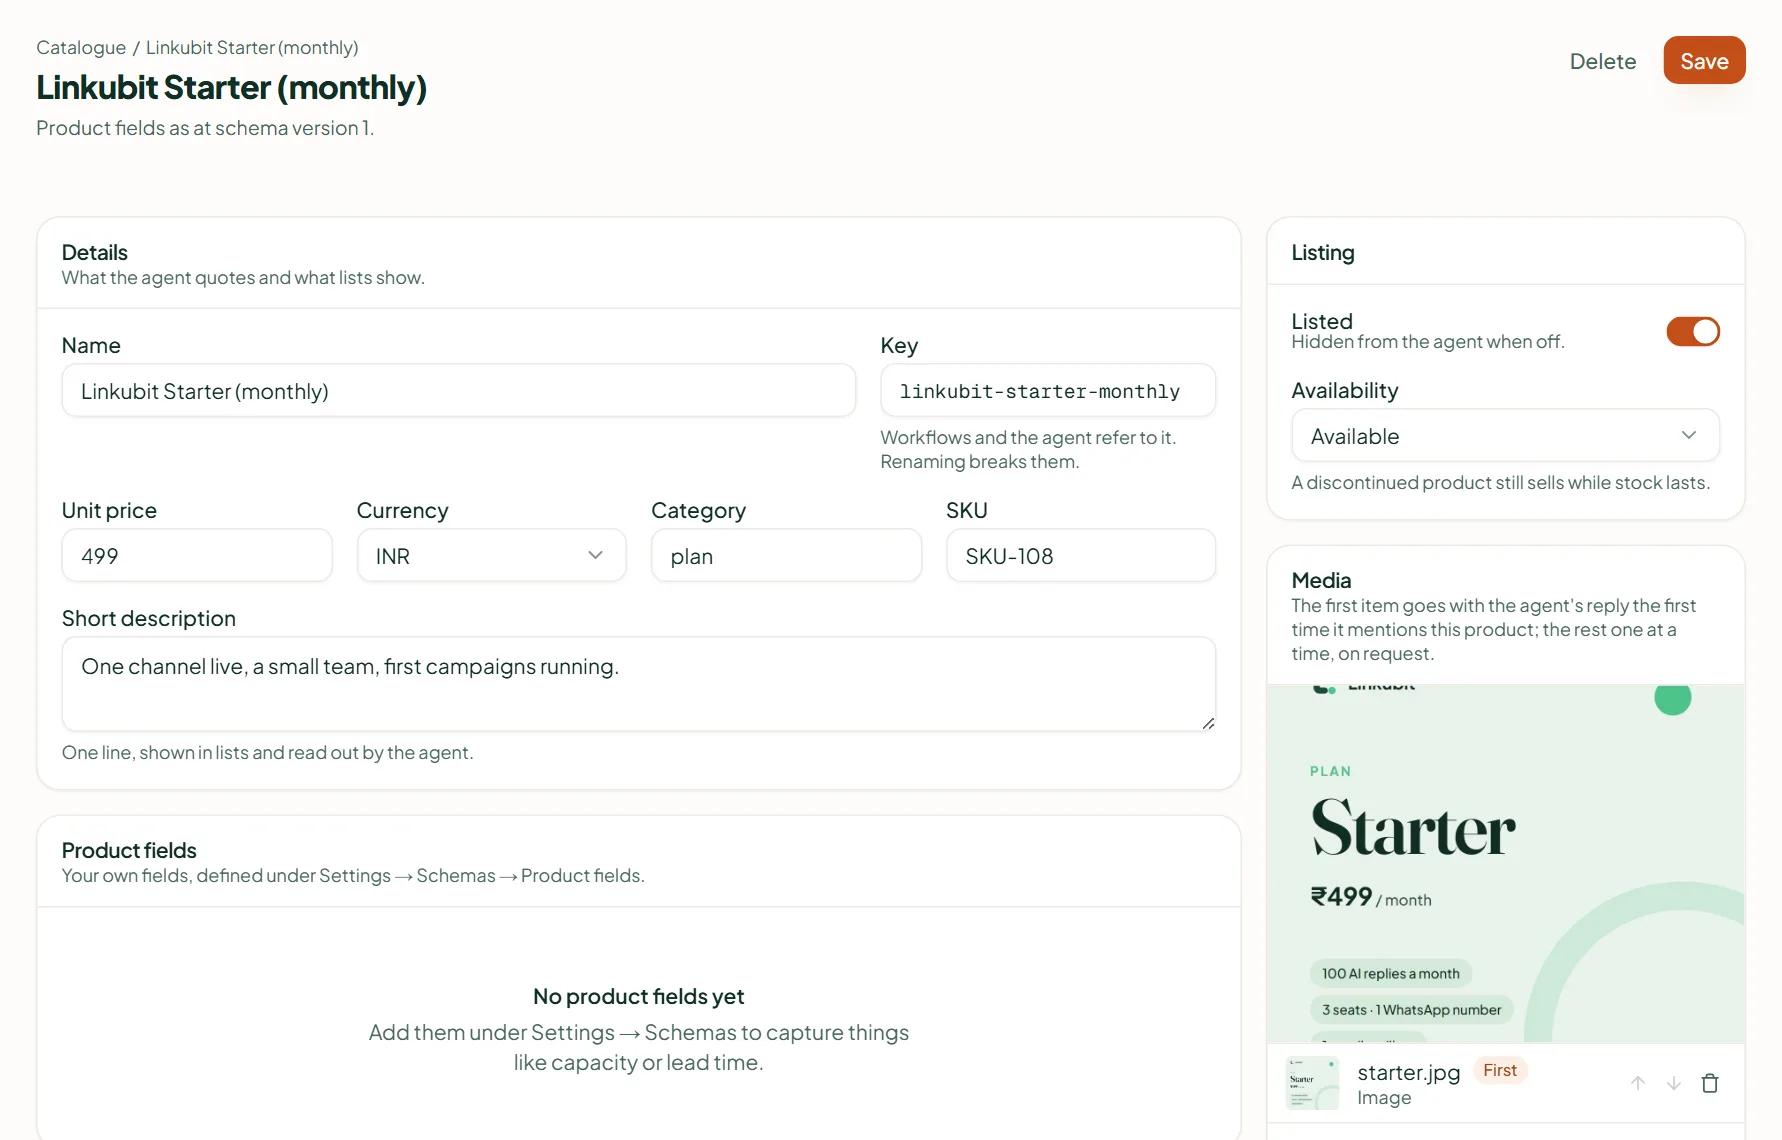Move starter.jpg up in media order
This screenshot has height=1140, width=1782.
1638,1083
